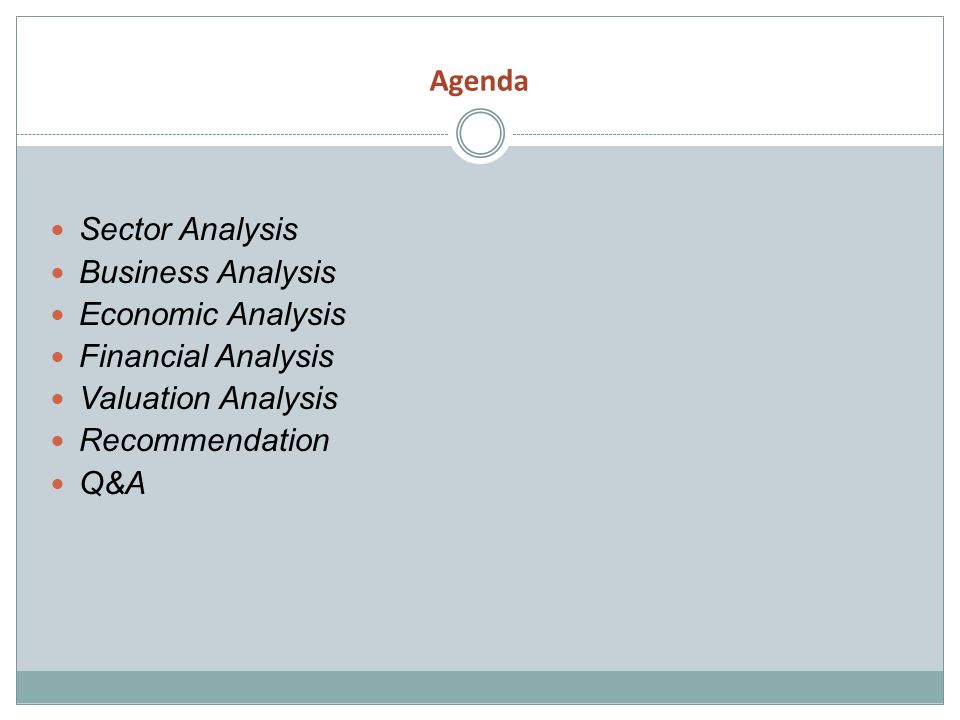The width and height of the screenshot is (960, 720).
Task: Select the bullet dot before Economic Analysis
Action: point(58,315)
